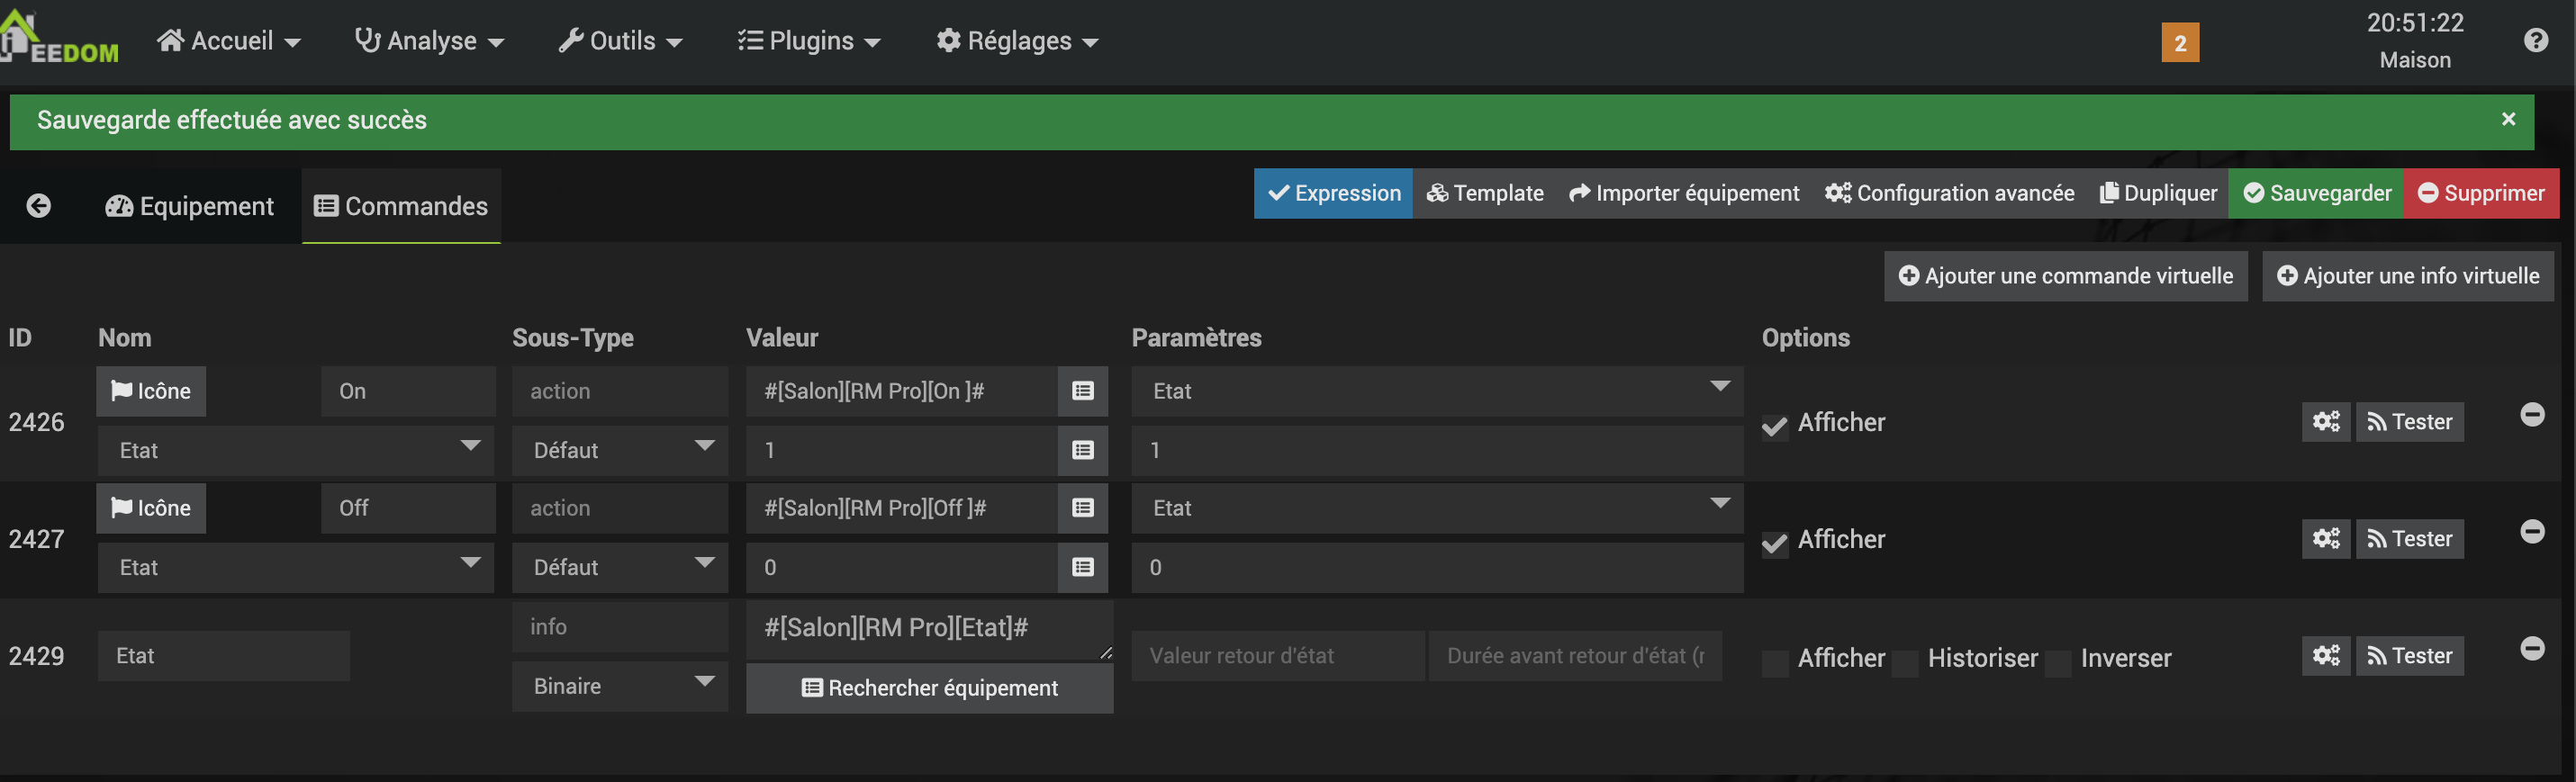Delete command 2429 using the minus icon

(x=2532, y=649)
